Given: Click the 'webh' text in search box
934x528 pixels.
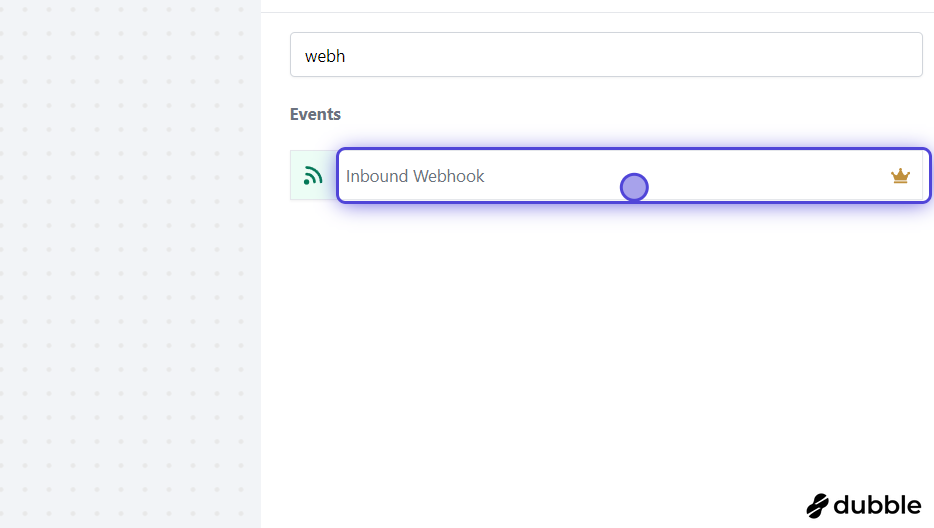Looking at the screenshot, I should [x=325, y=56].
